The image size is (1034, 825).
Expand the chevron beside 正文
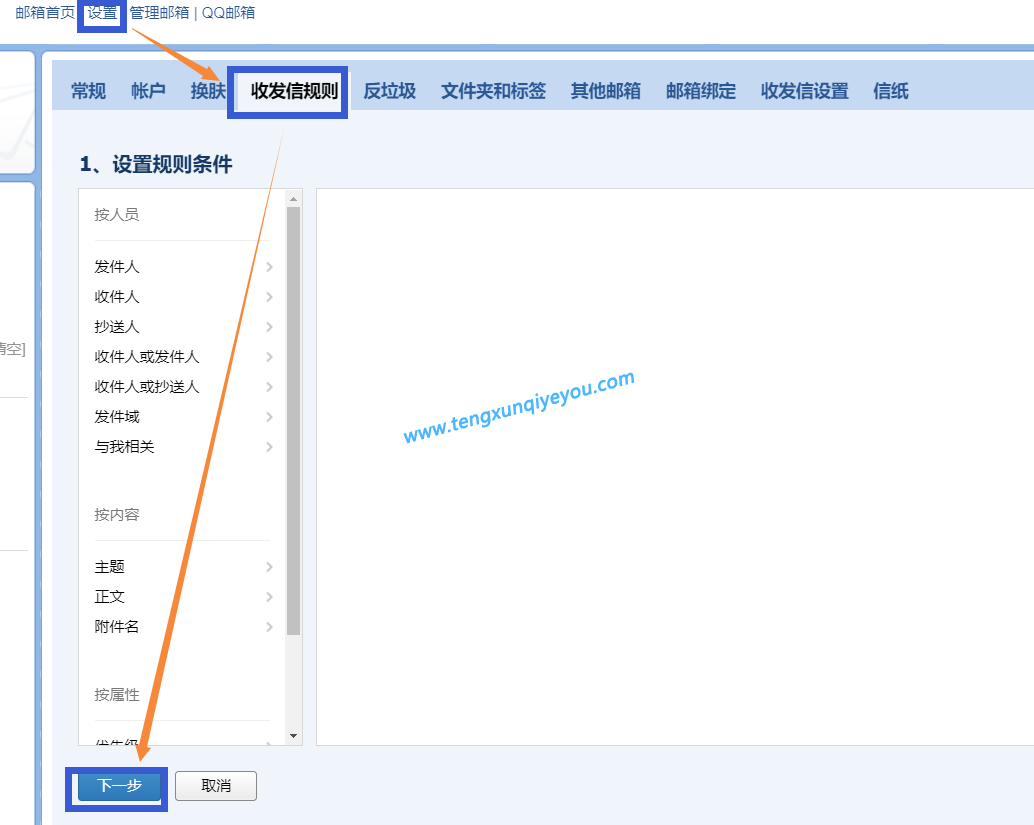pyautogui.click(x=269, y=597)
